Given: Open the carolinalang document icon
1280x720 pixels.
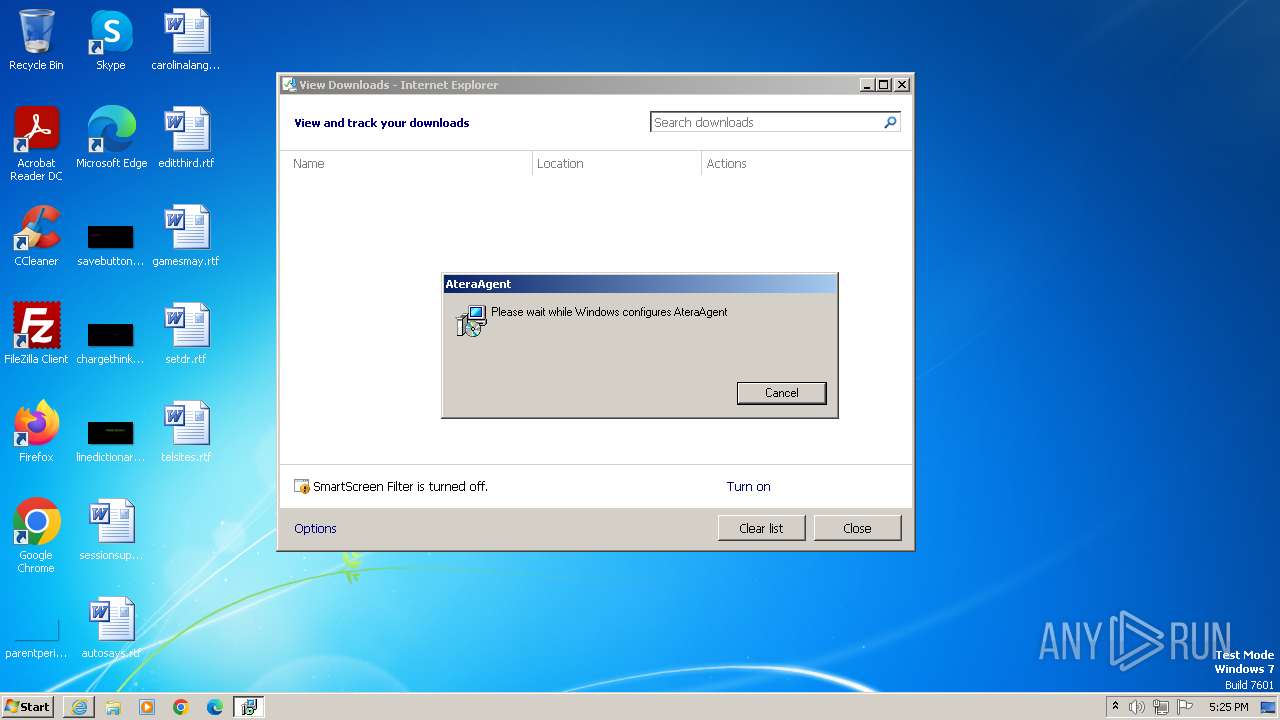Looking at the screenshot, I should 186,40.
